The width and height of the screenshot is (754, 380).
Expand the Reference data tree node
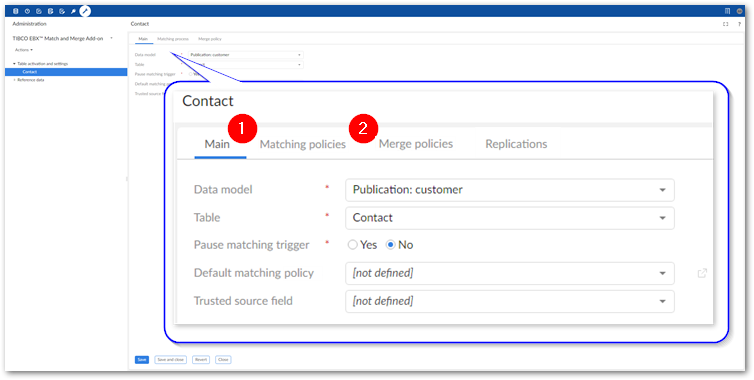(x=14, y=80)
